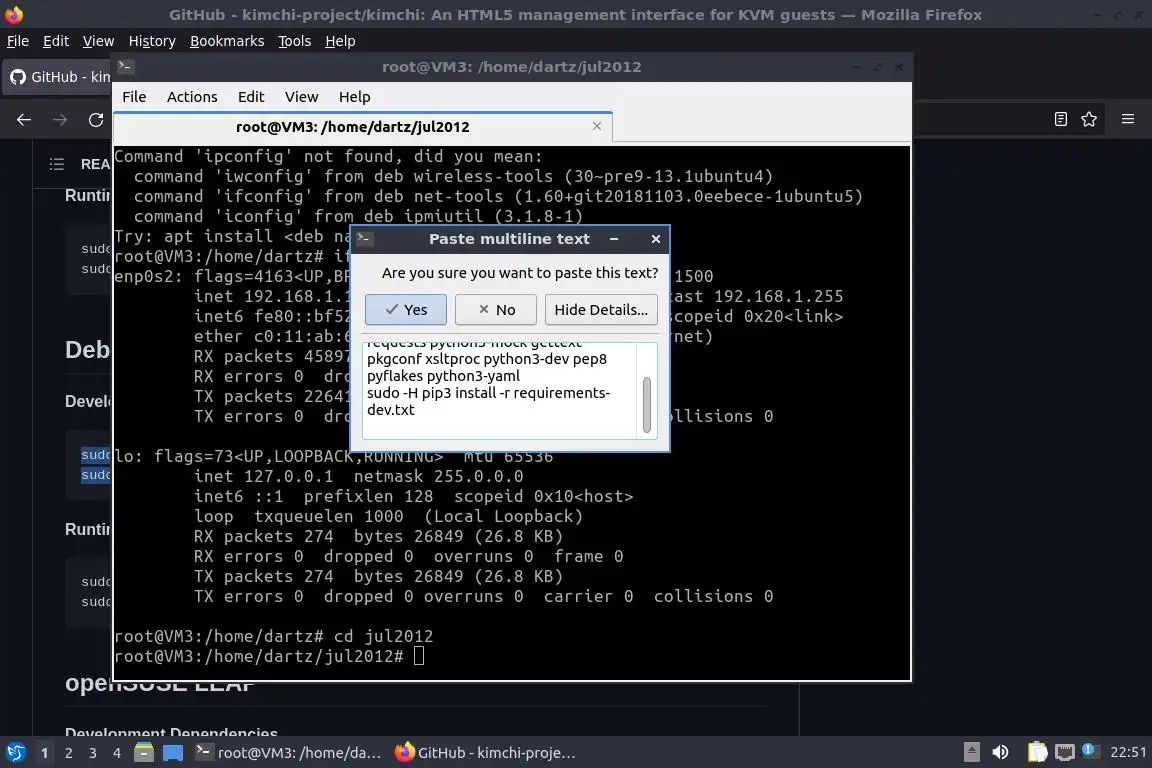Reload the Firefox page
Image resolution: width=1152 pixels, height=768 pixels.
point(96,120)
